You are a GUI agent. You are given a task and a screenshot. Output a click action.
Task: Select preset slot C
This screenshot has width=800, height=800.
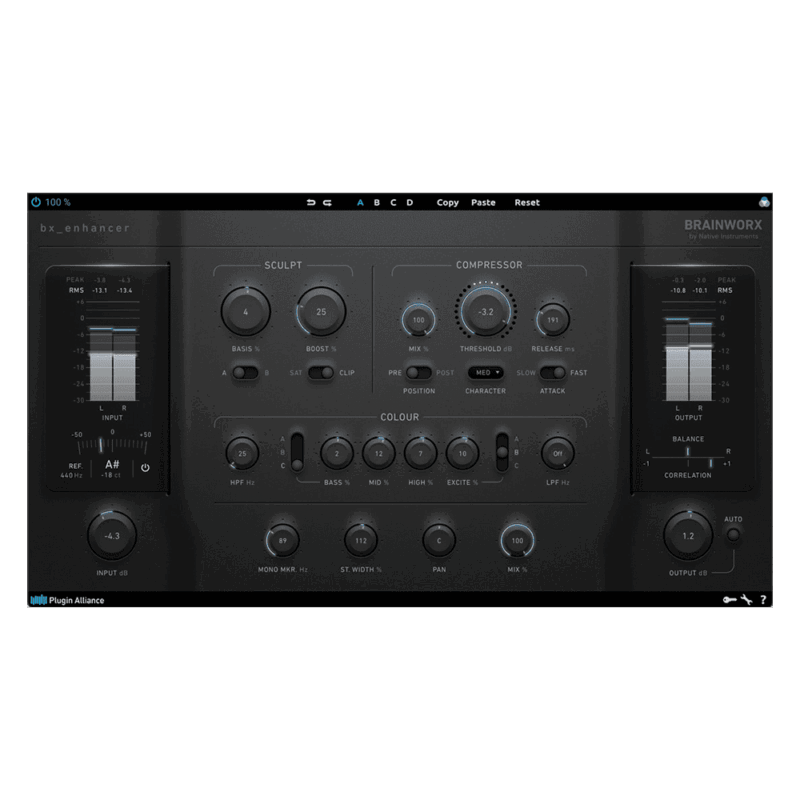393,203
